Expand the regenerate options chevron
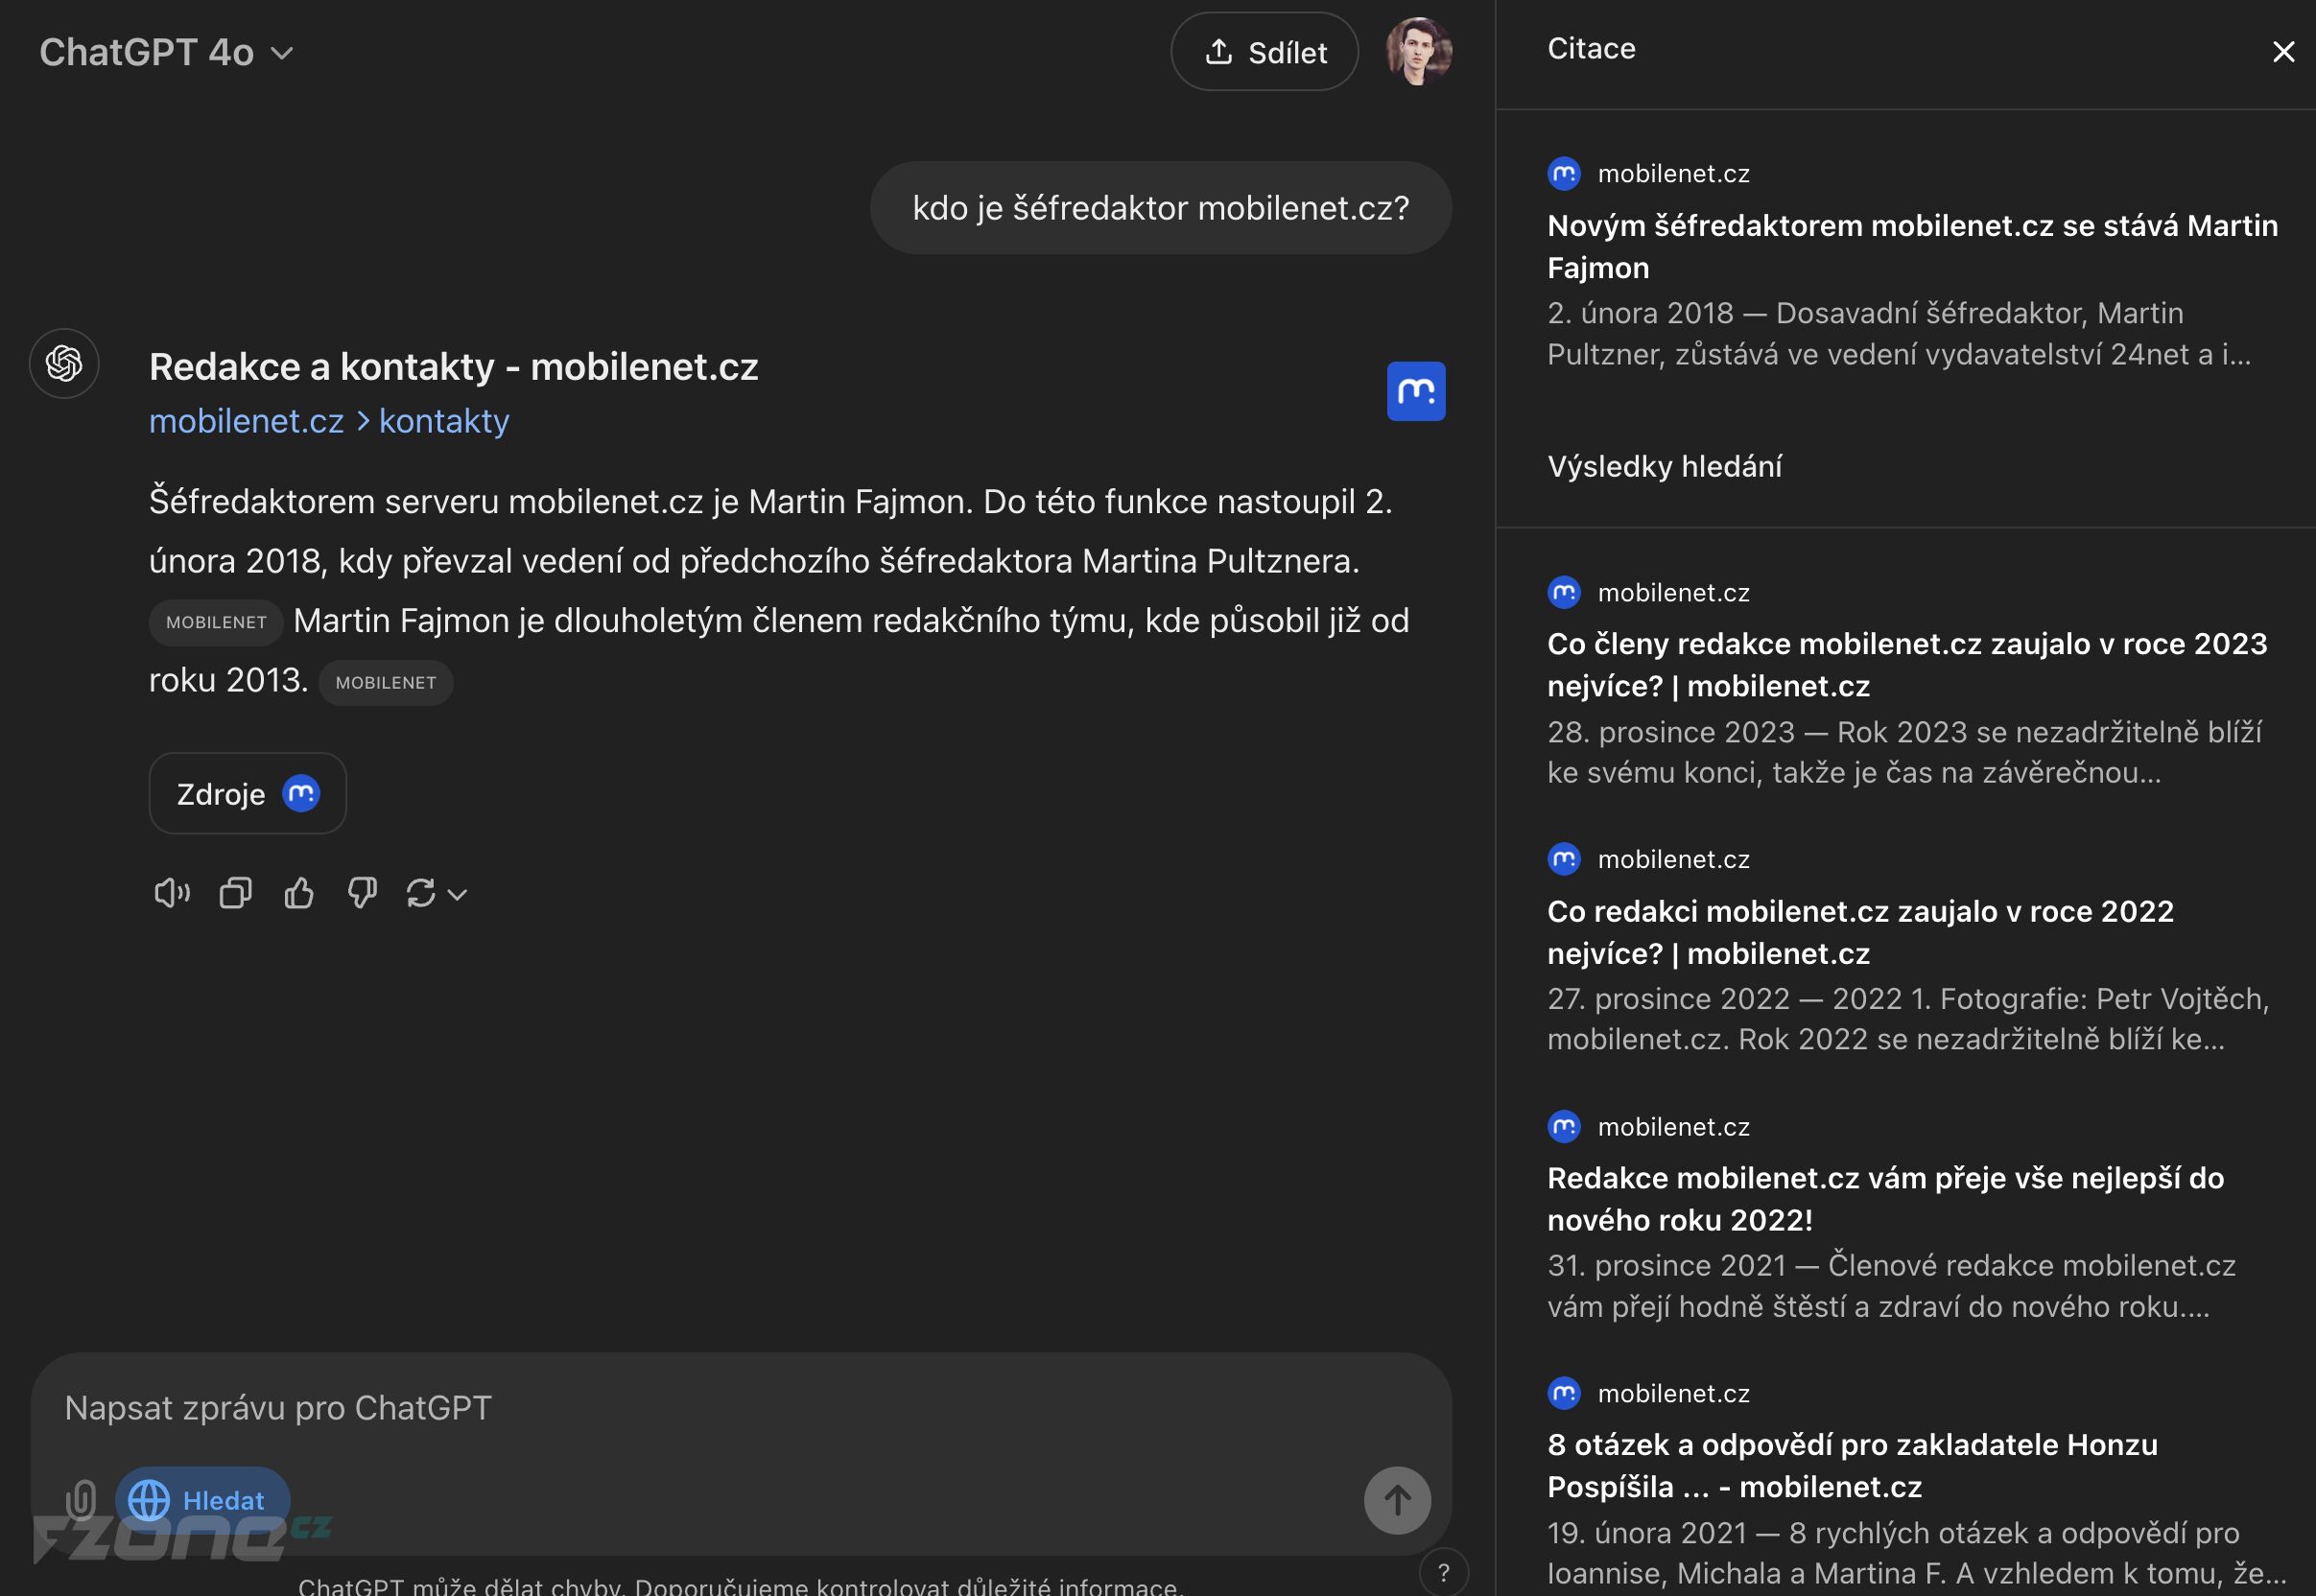2316x1596 pixels. tap(458, 894)
